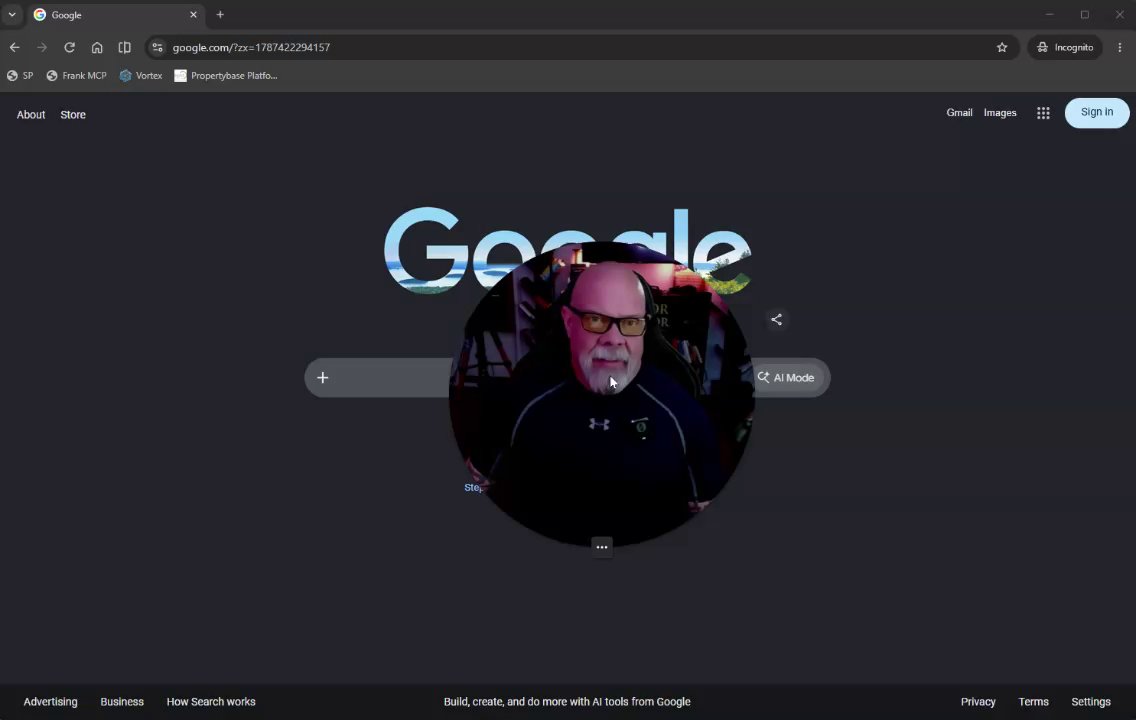This screenshot has height=720, width=1136.
Task: Click the forward navigation arrow
Action: click(42, 47)
